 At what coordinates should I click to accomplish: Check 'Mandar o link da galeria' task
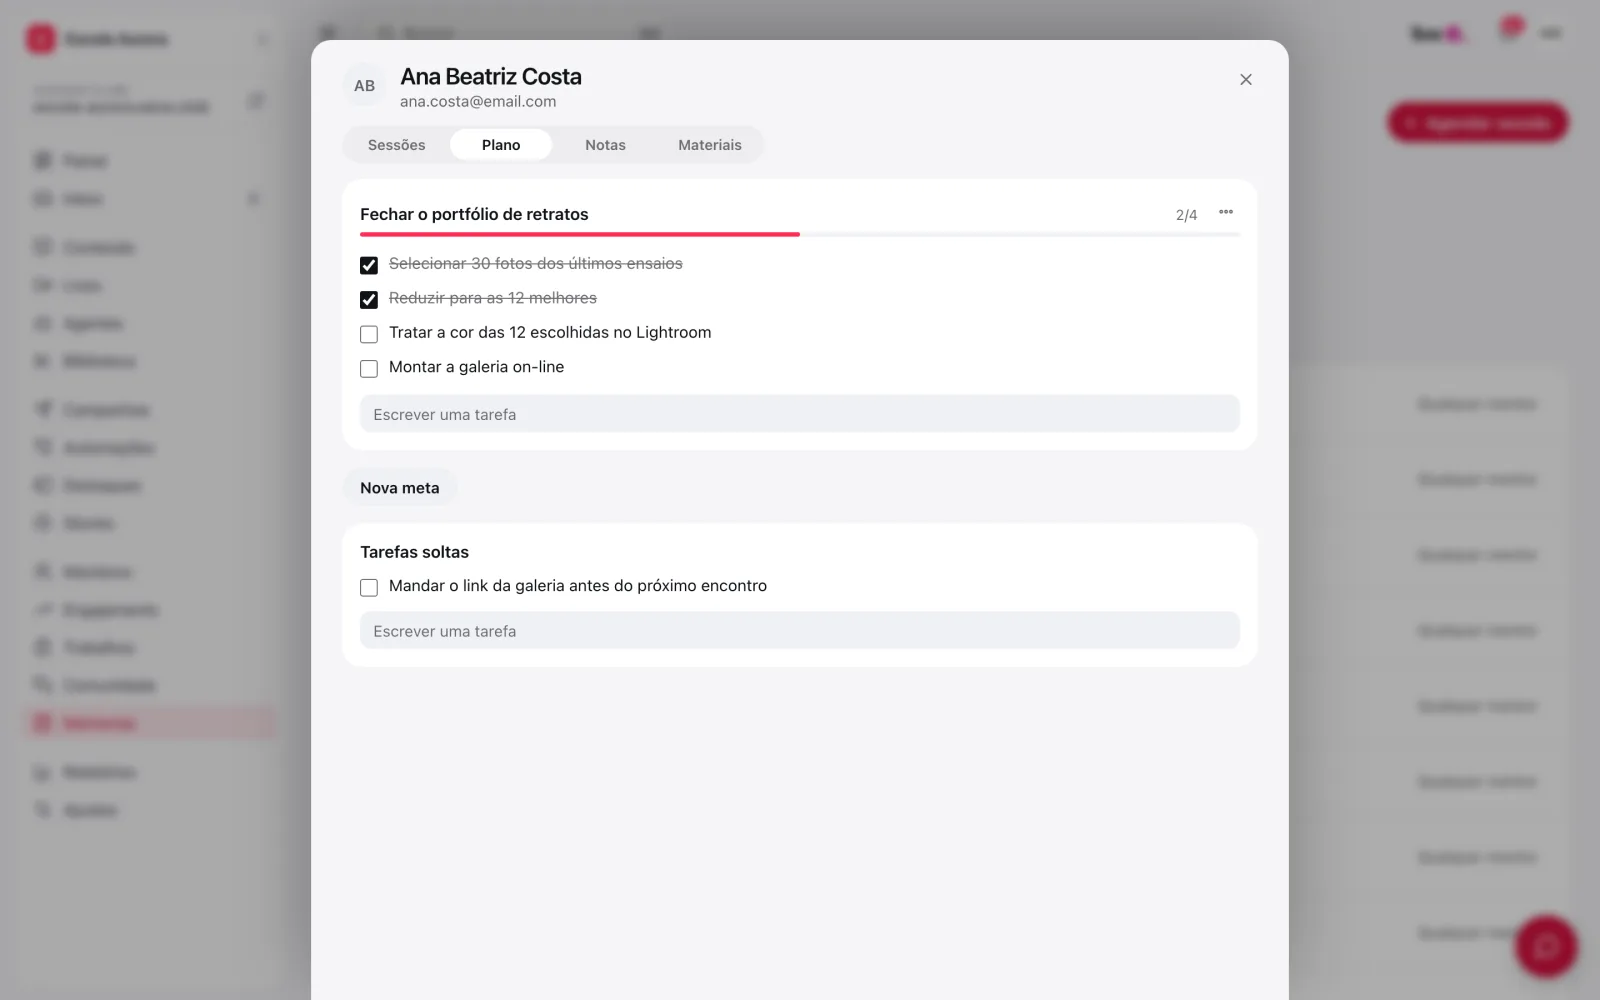click(x=369, y=587)
